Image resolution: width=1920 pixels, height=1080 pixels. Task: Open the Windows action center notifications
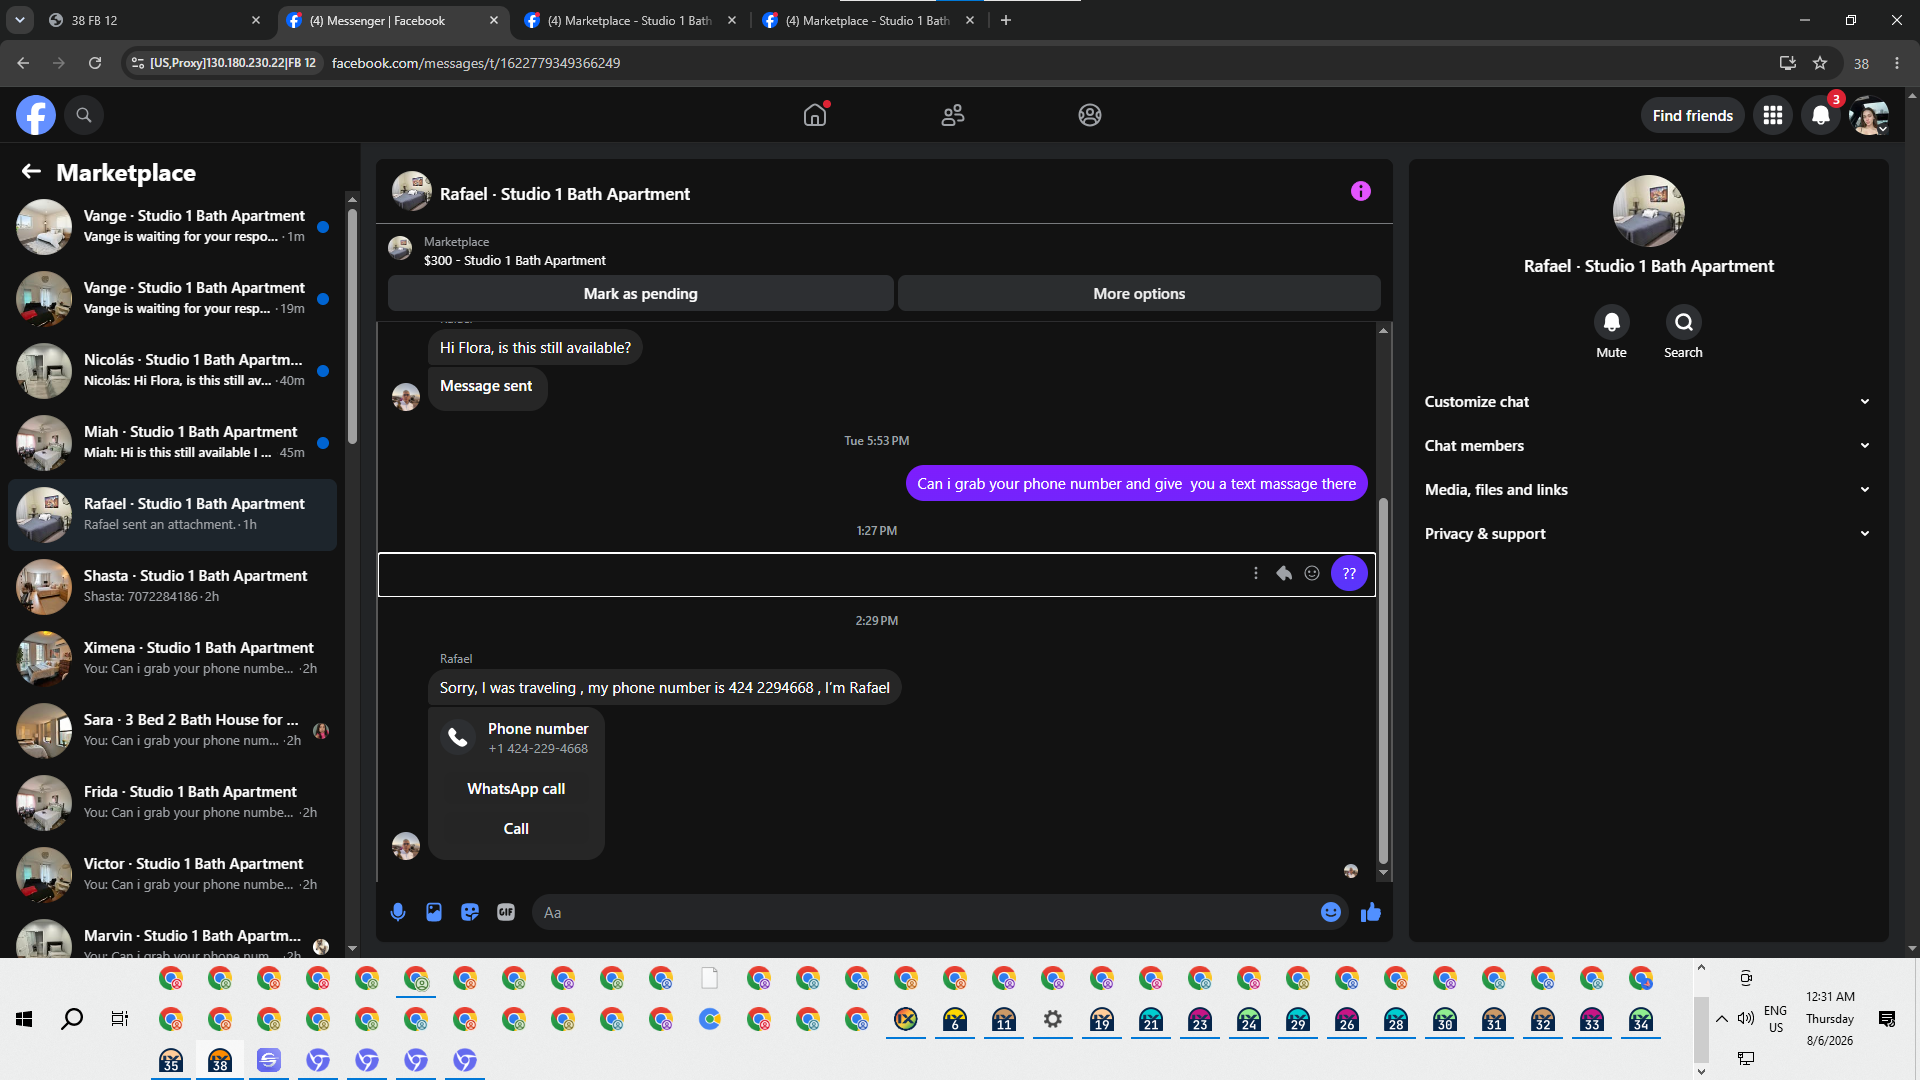click(x=1887, y=1019)
